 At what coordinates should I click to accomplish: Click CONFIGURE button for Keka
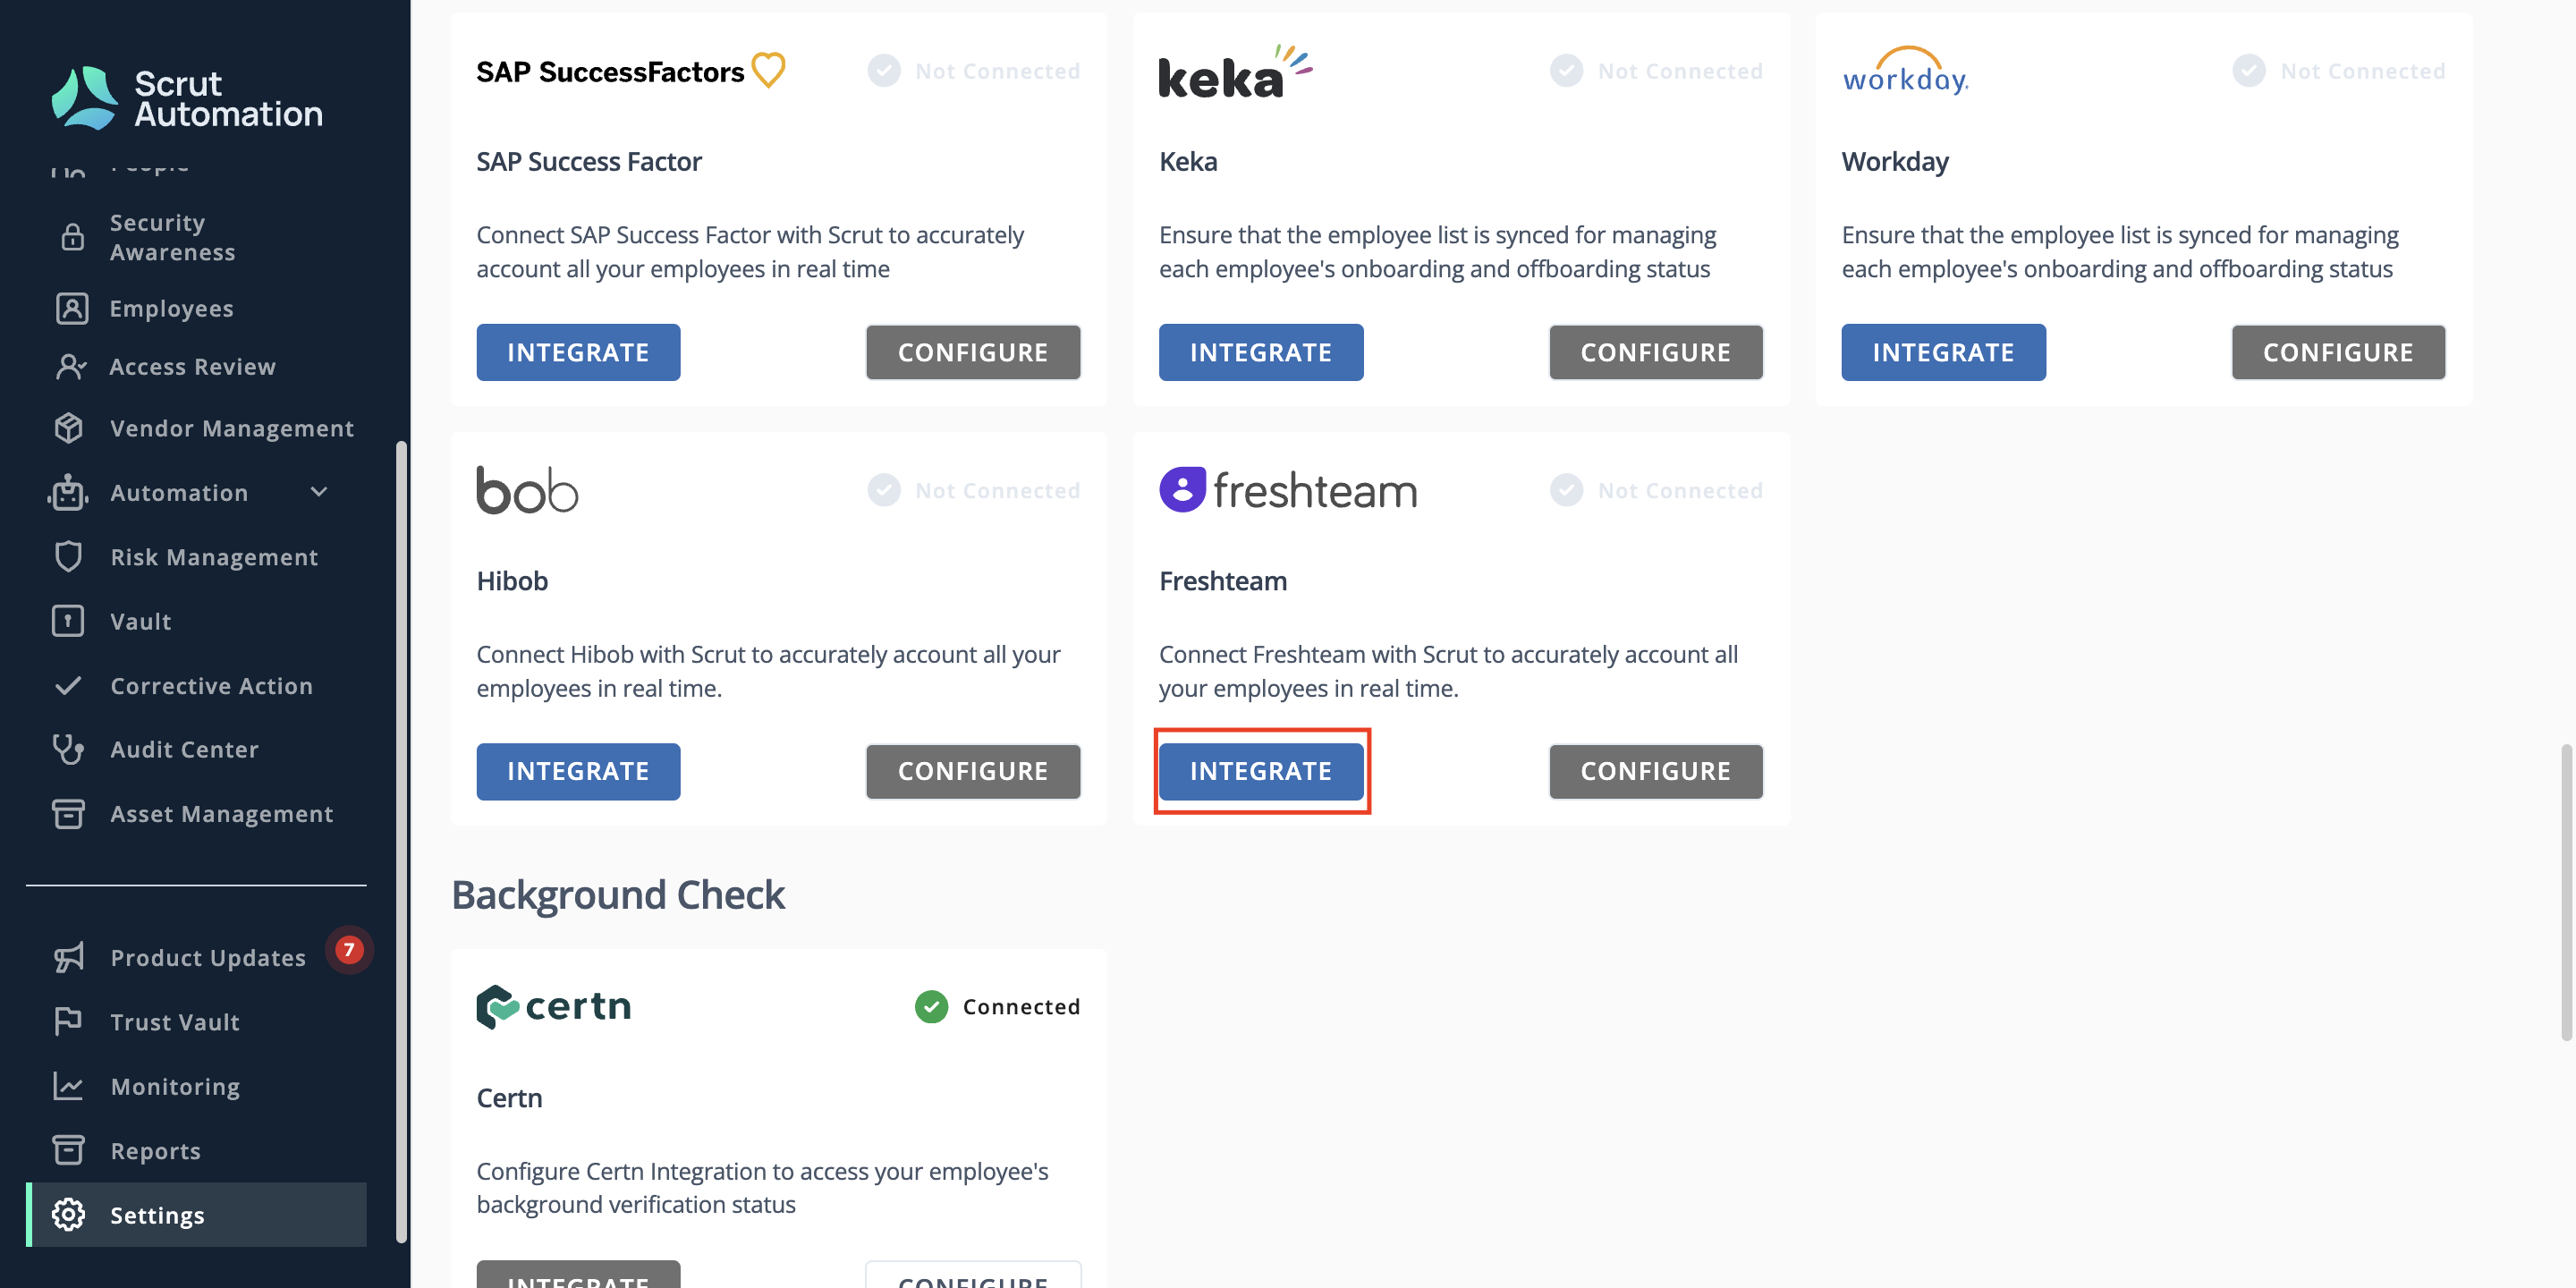click(x=1656, y=352)
